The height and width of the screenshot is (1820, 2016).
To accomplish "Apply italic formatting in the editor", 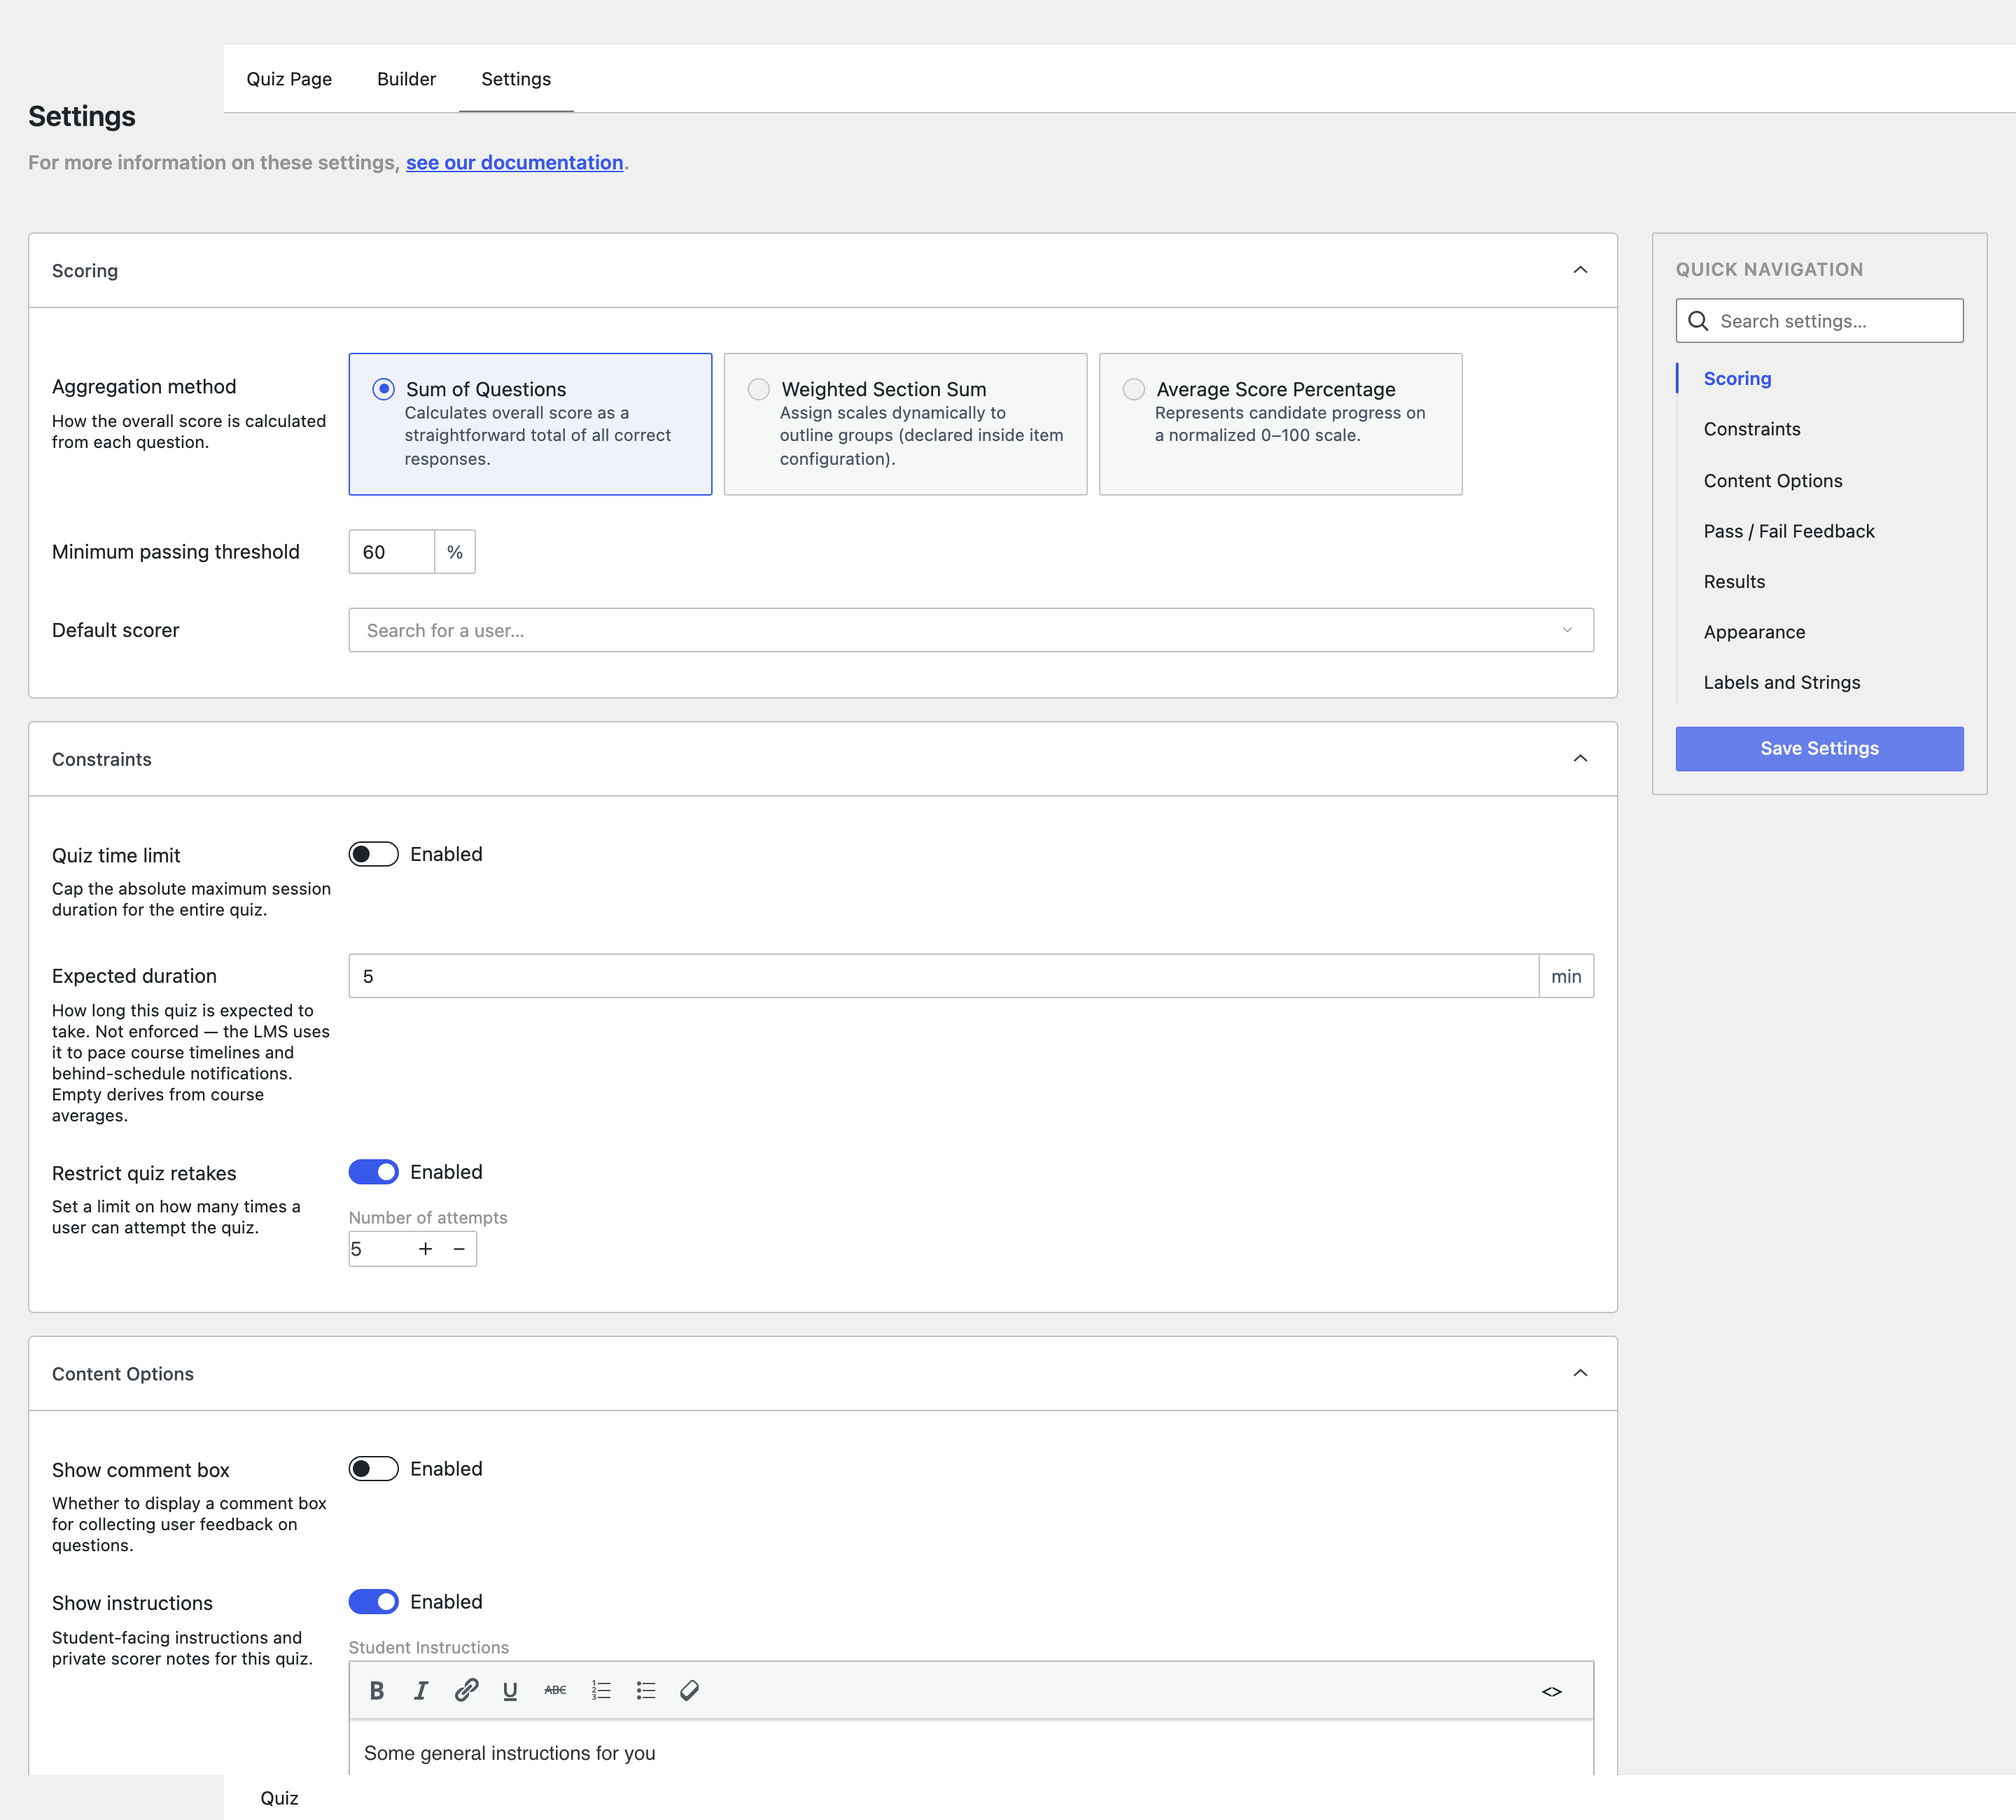I will (421, 1691).
